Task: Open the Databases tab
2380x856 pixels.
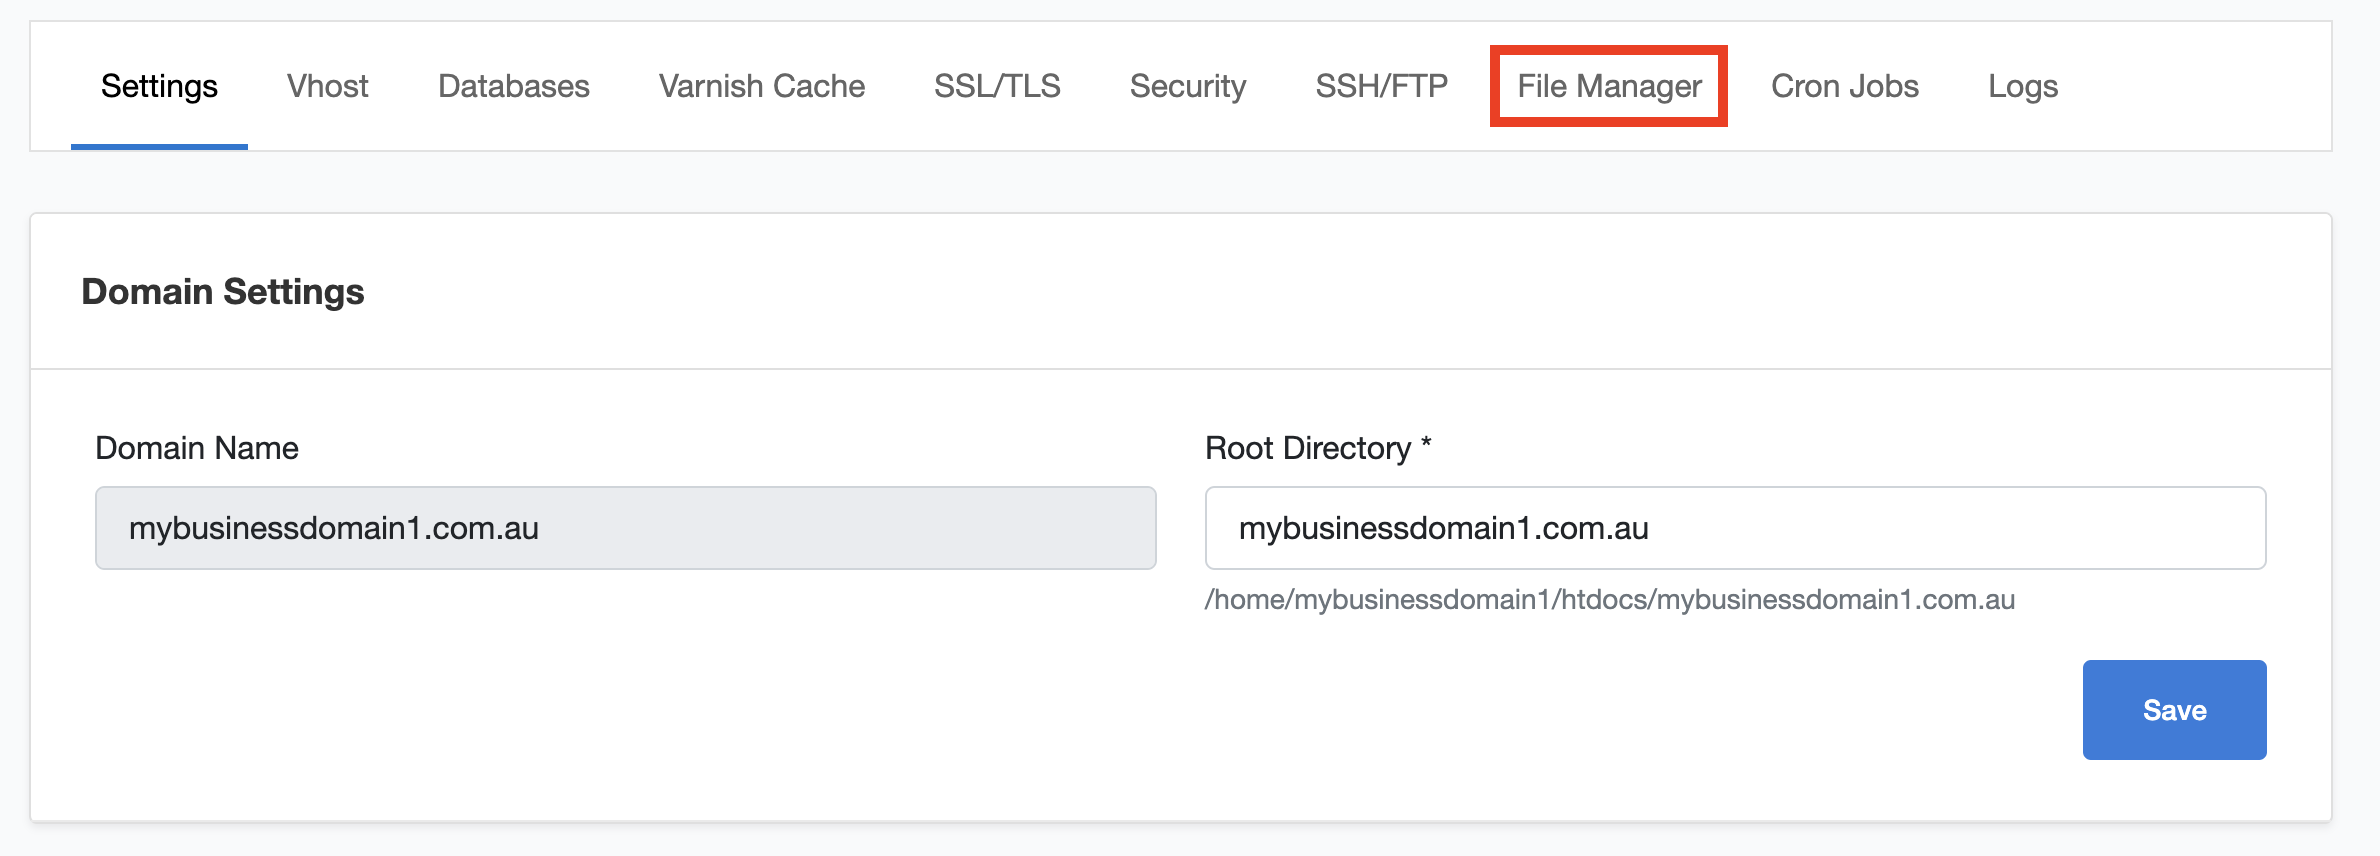Action: [513, 86]
